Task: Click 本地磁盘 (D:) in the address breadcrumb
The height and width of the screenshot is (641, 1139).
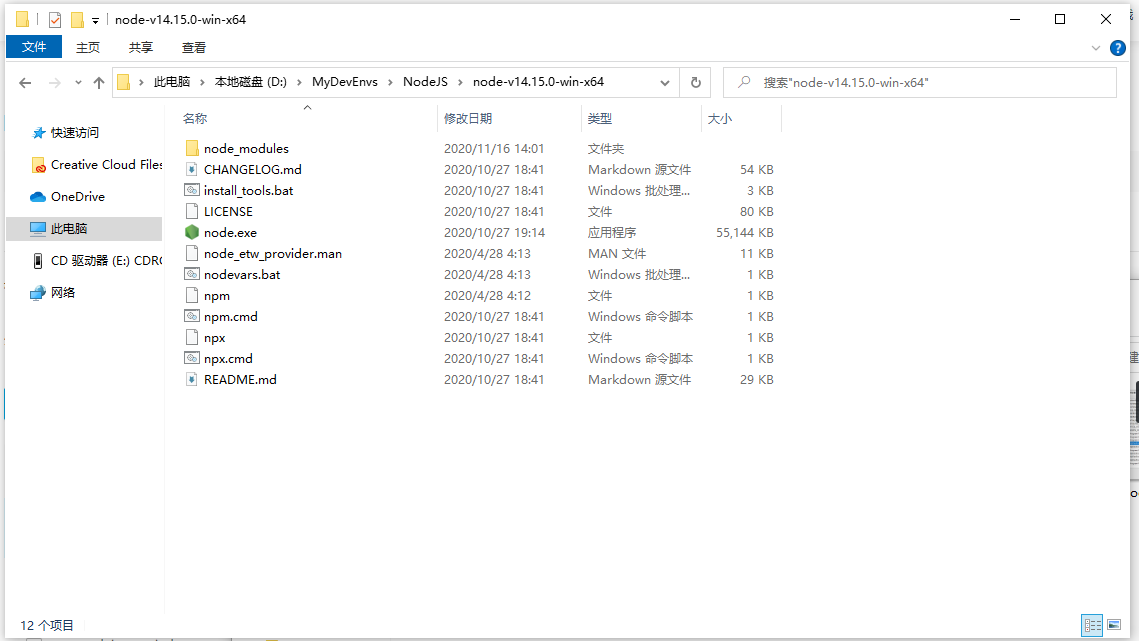Action: click(x=251, y=82)
